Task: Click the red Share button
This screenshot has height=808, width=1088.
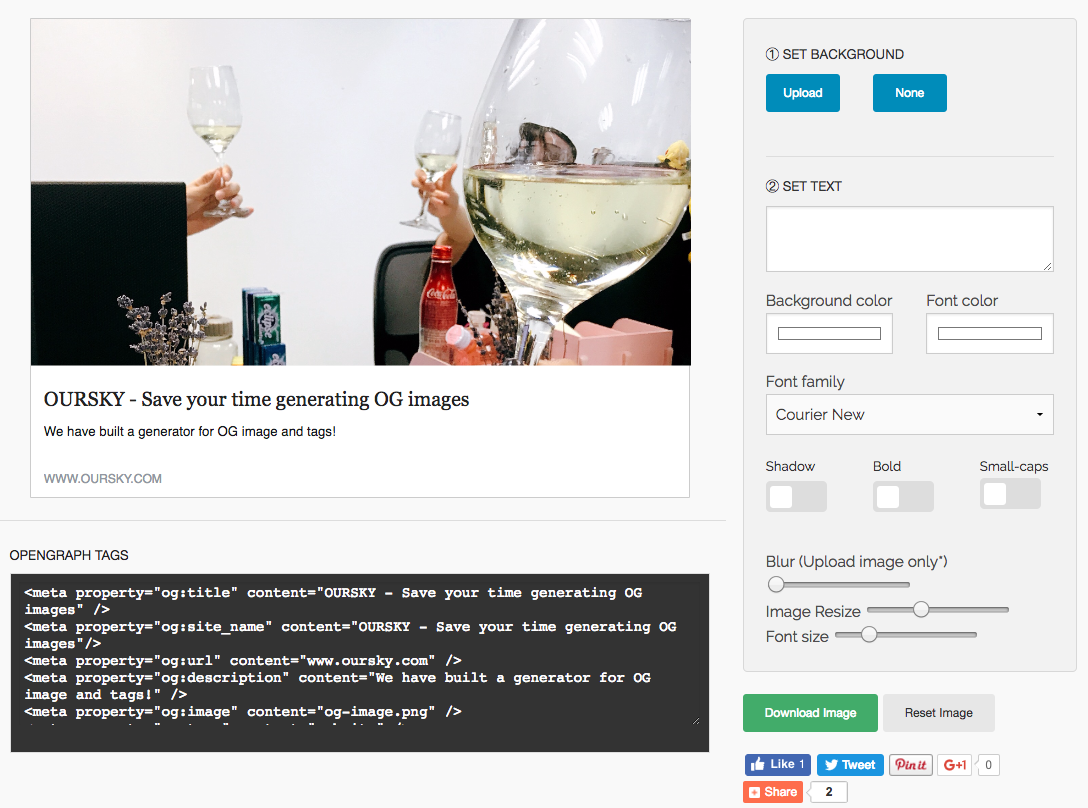Action: pos(773,792)
